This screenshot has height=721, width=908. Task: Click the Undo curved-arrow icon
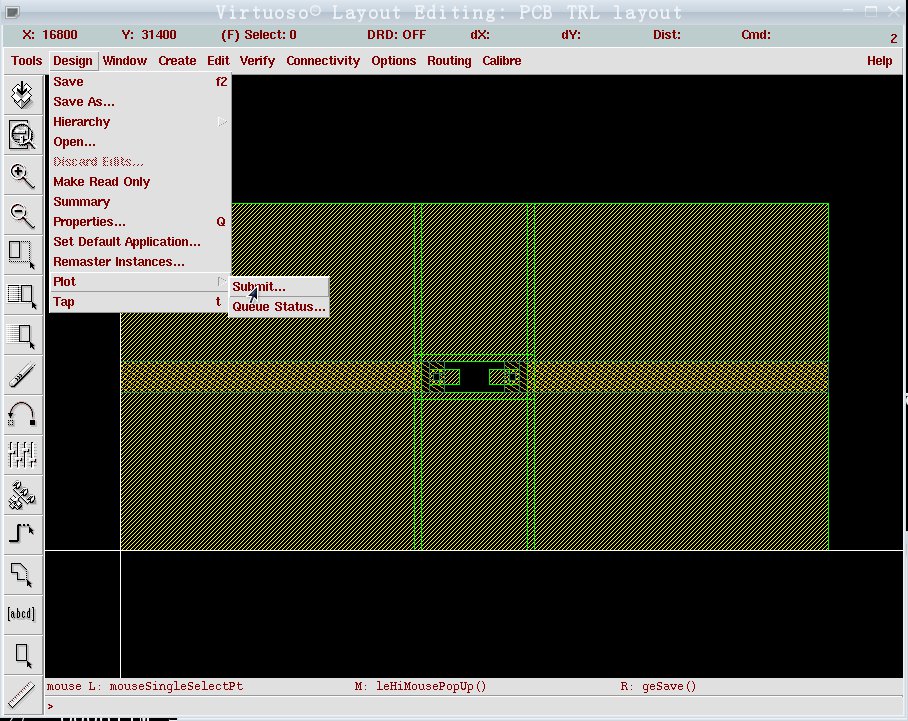pos(23,415)
